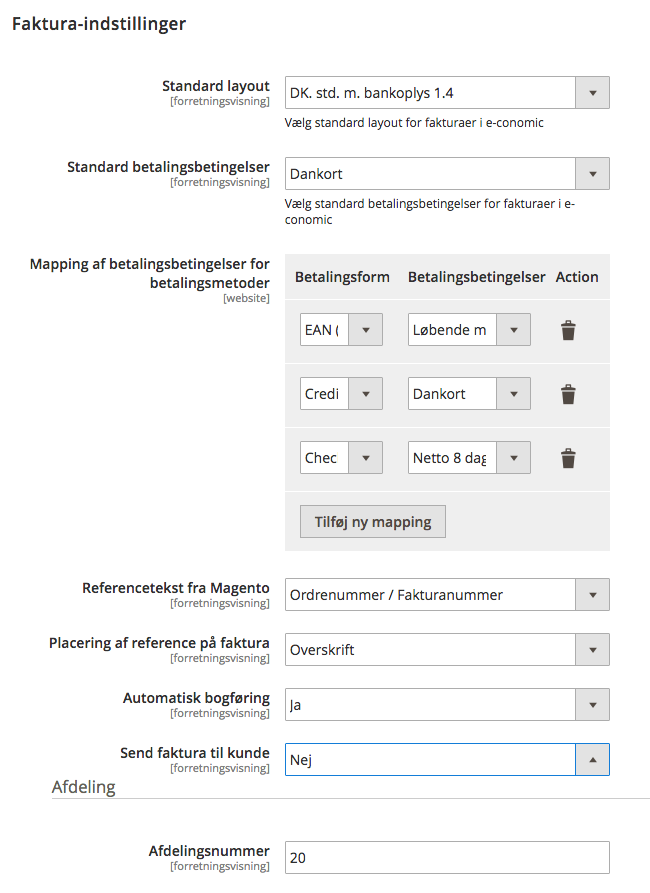Expand the EAN Betalingsform selector
The width and height of the screenshot is (650, 893).
coord(341,330)
